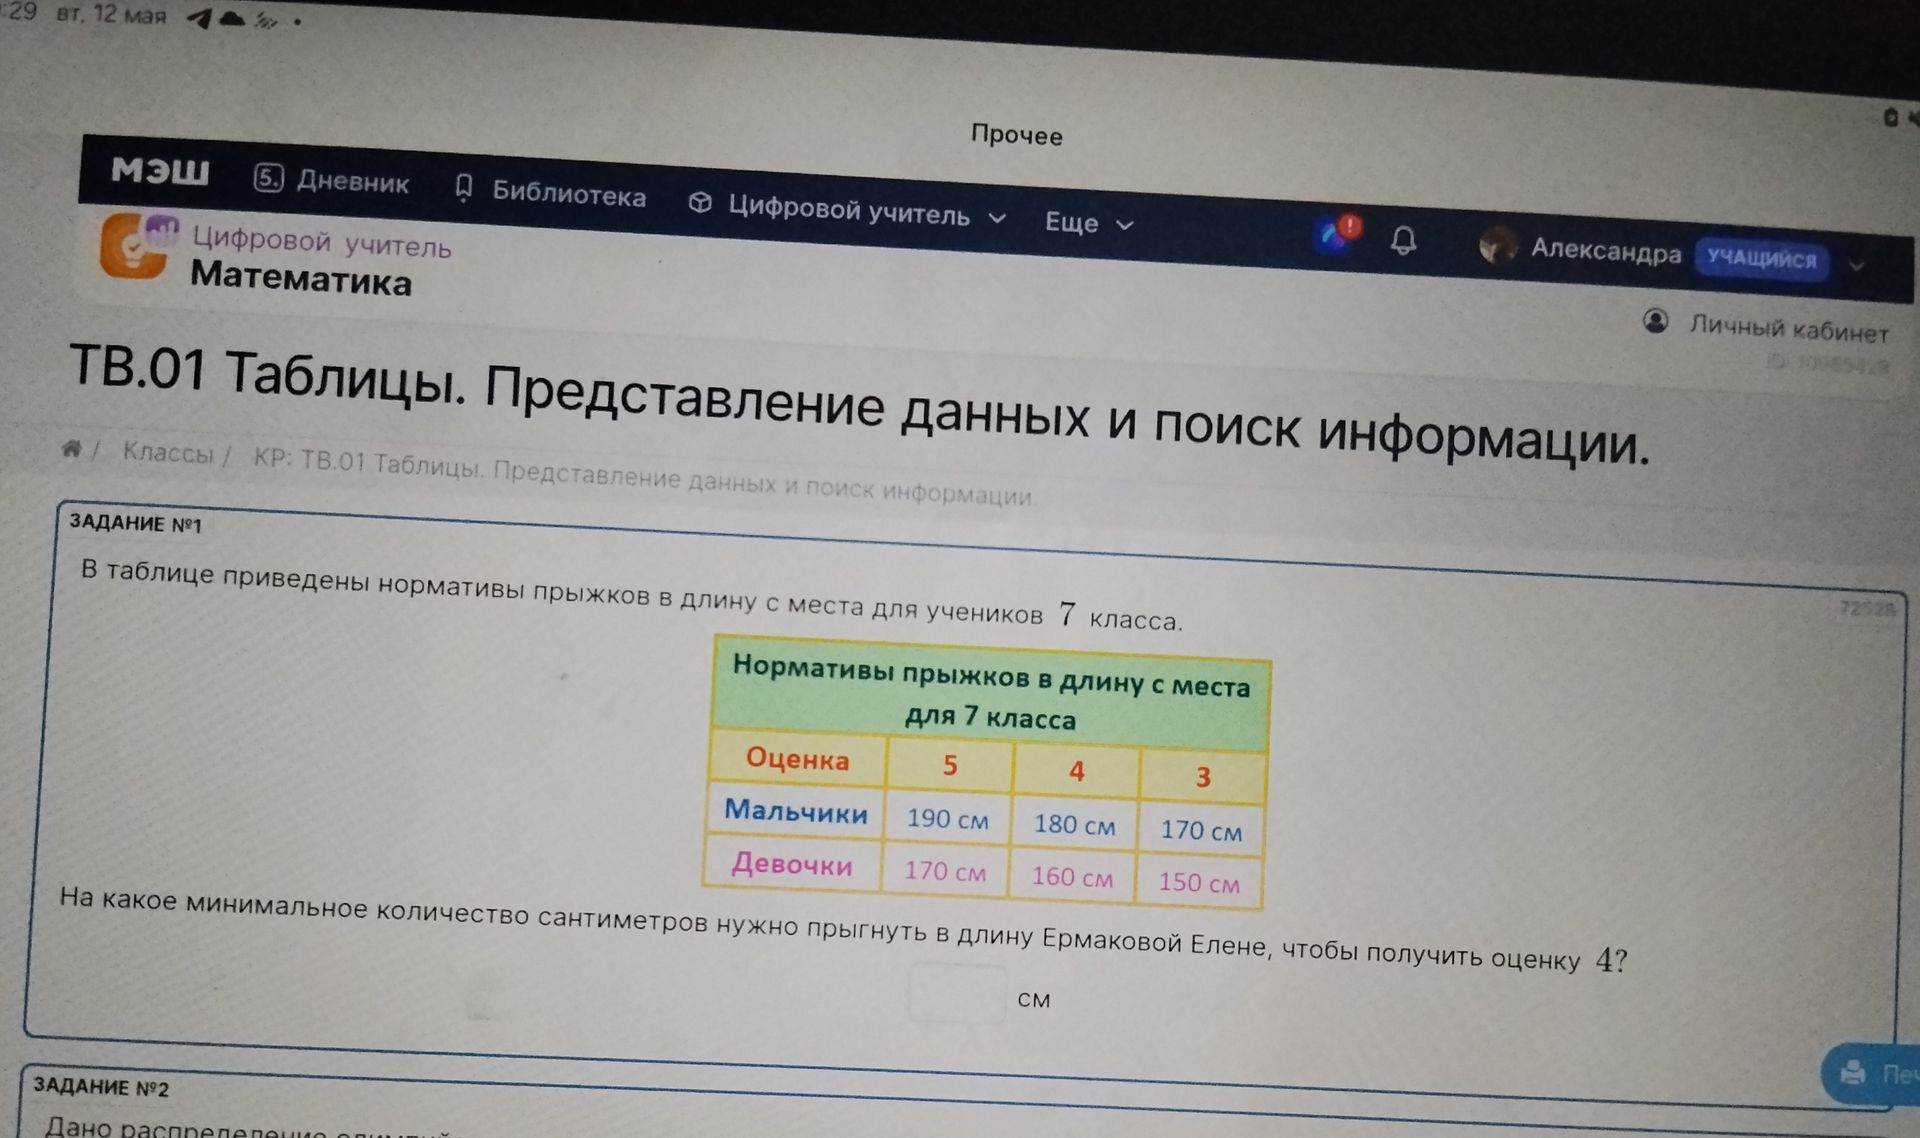Click the Мальчики 170 см cell

1201,830
